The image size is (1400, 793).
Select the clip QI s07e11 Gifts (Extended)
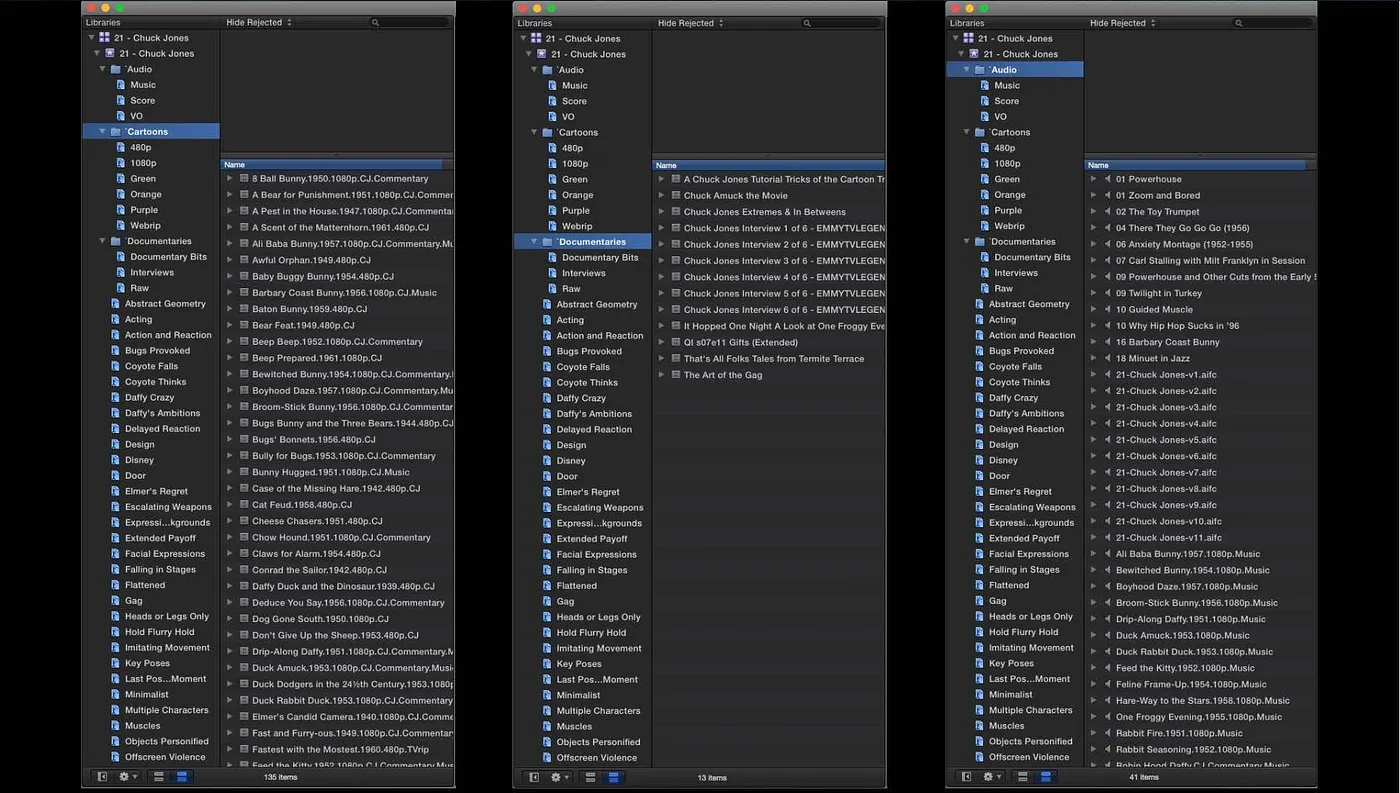pyautogui.click(x=740, y=342)
